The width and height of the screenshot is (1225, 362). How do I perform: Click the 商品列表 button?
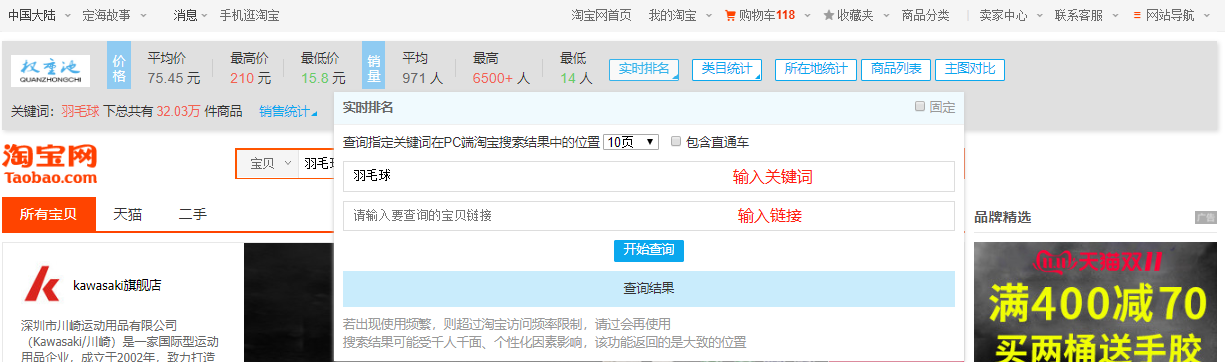point(895,69)
